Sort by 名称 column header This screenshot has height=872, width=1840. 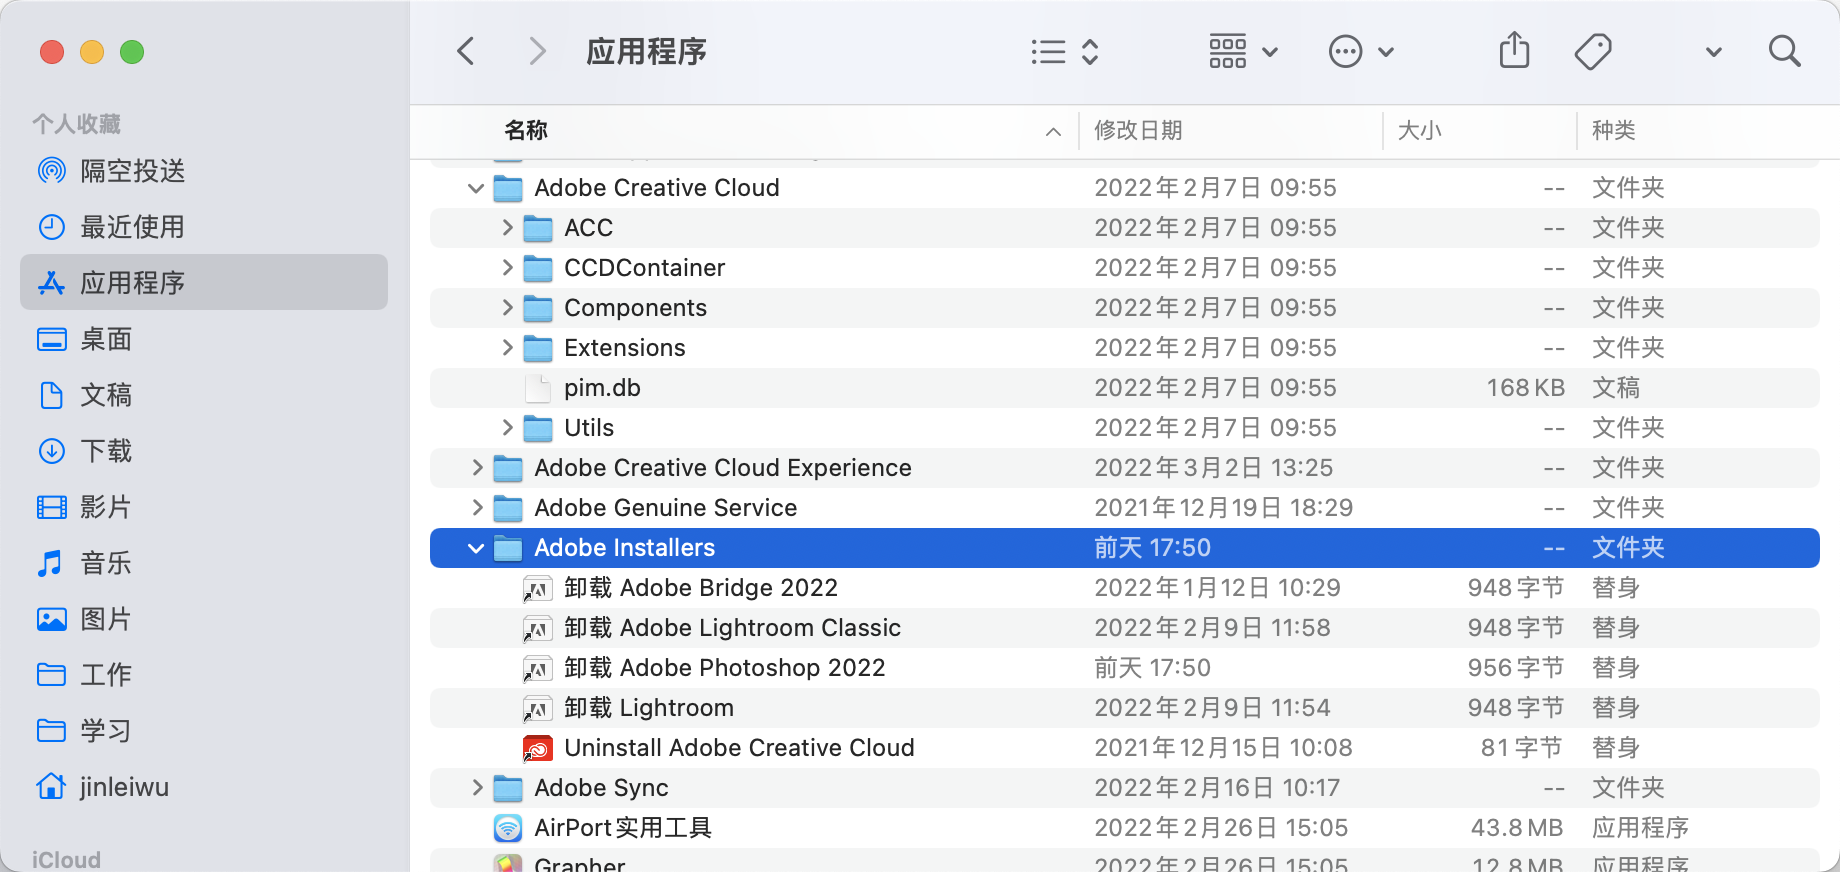tap(526, 130)
